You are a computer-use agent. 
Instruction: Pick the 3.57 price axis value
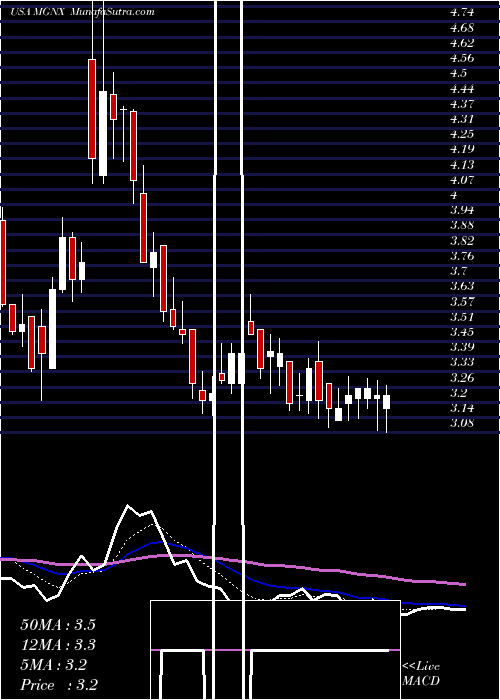pyautogui.click(x=462, y=301)
